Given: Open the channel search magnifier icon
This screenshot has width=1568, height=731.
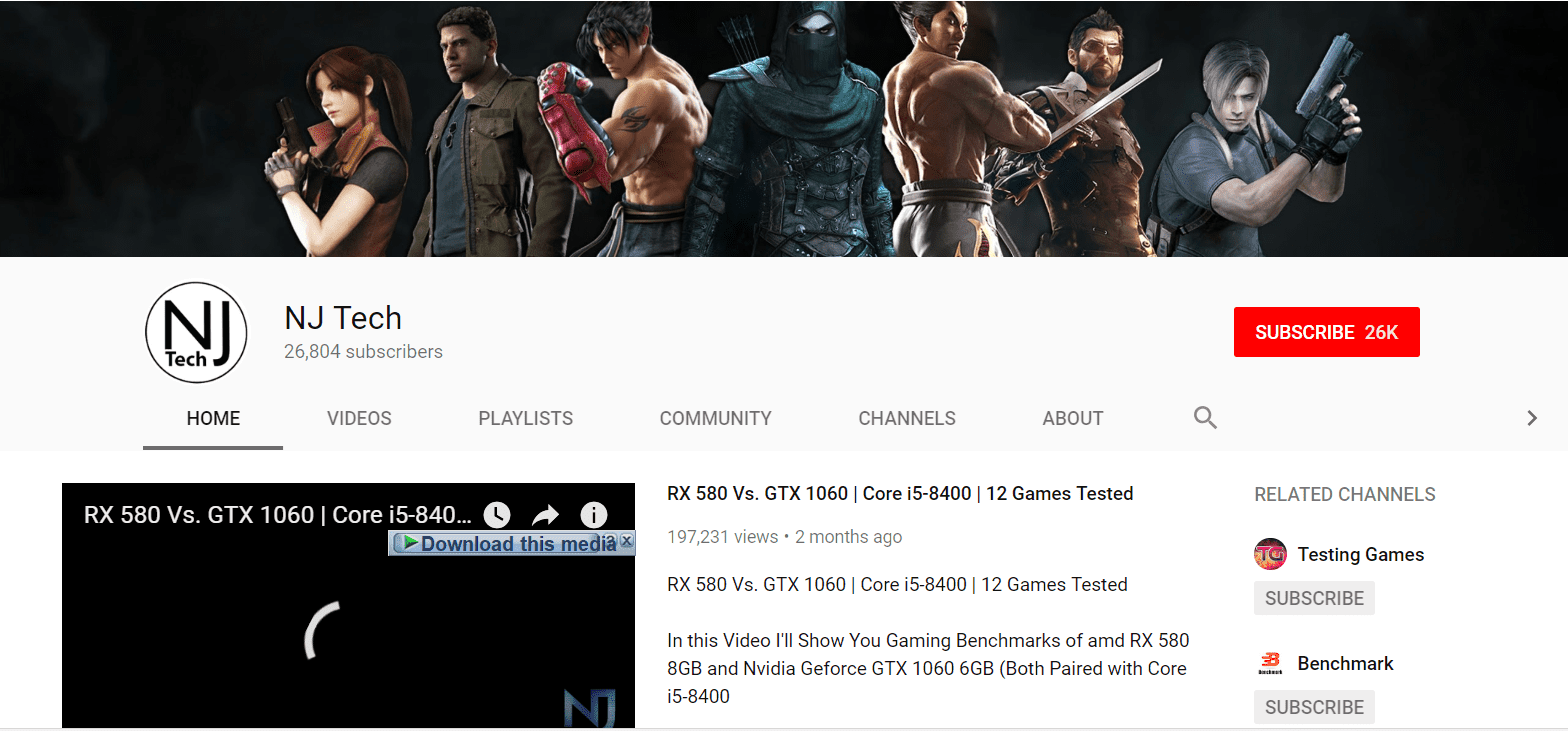Looking at the screenshot, I should tap(1205, 418).
